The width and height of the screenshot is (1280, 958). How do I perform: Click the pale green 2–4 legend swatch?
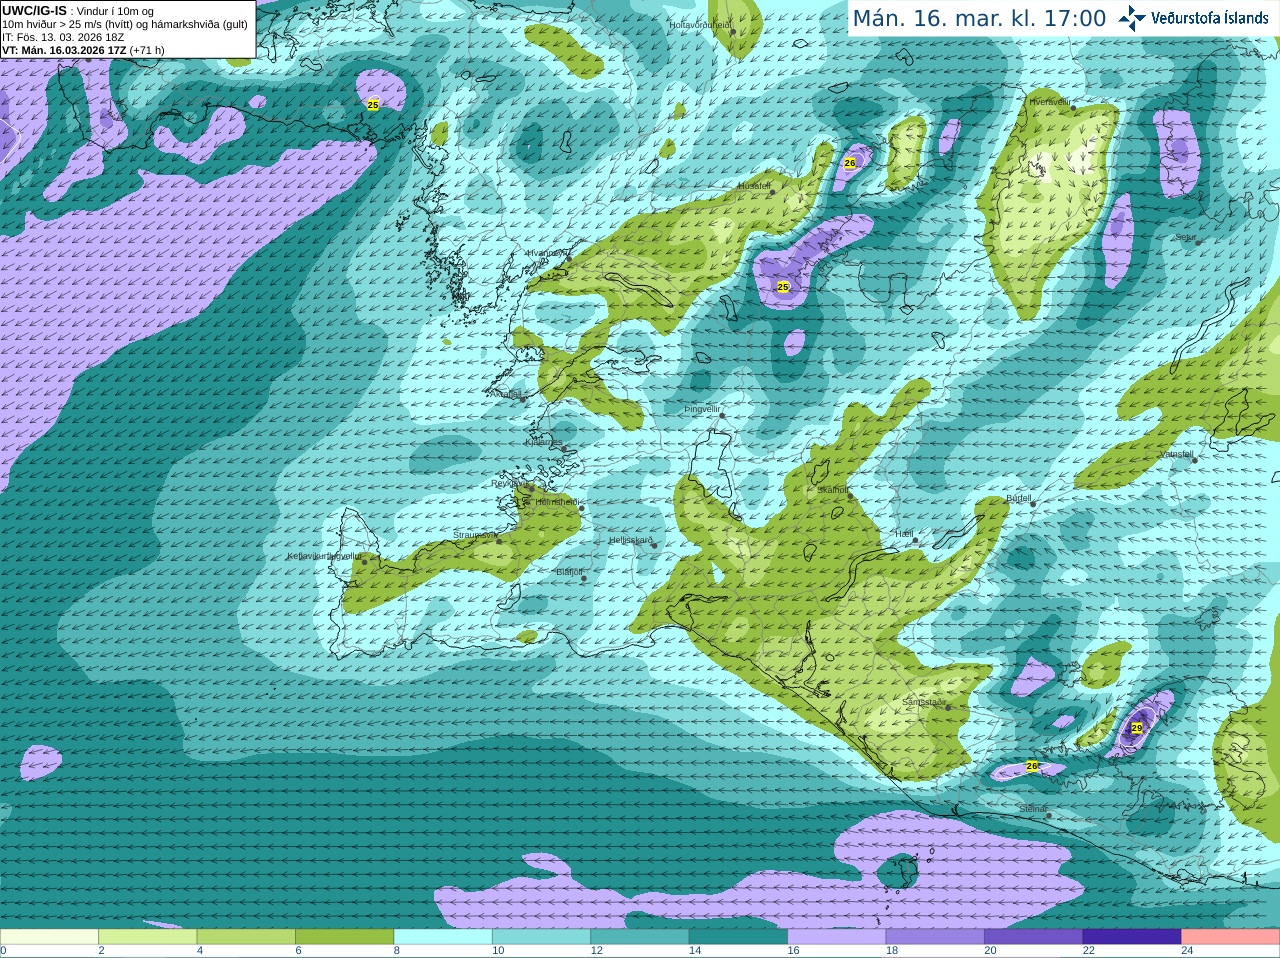[x=147, y=937]
